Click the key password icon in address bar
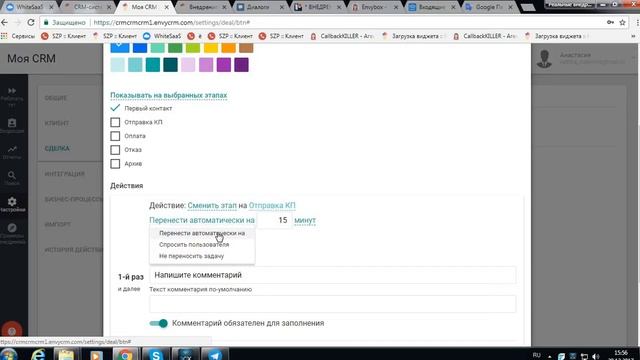640x360 pixels. (x=610, y=22)
